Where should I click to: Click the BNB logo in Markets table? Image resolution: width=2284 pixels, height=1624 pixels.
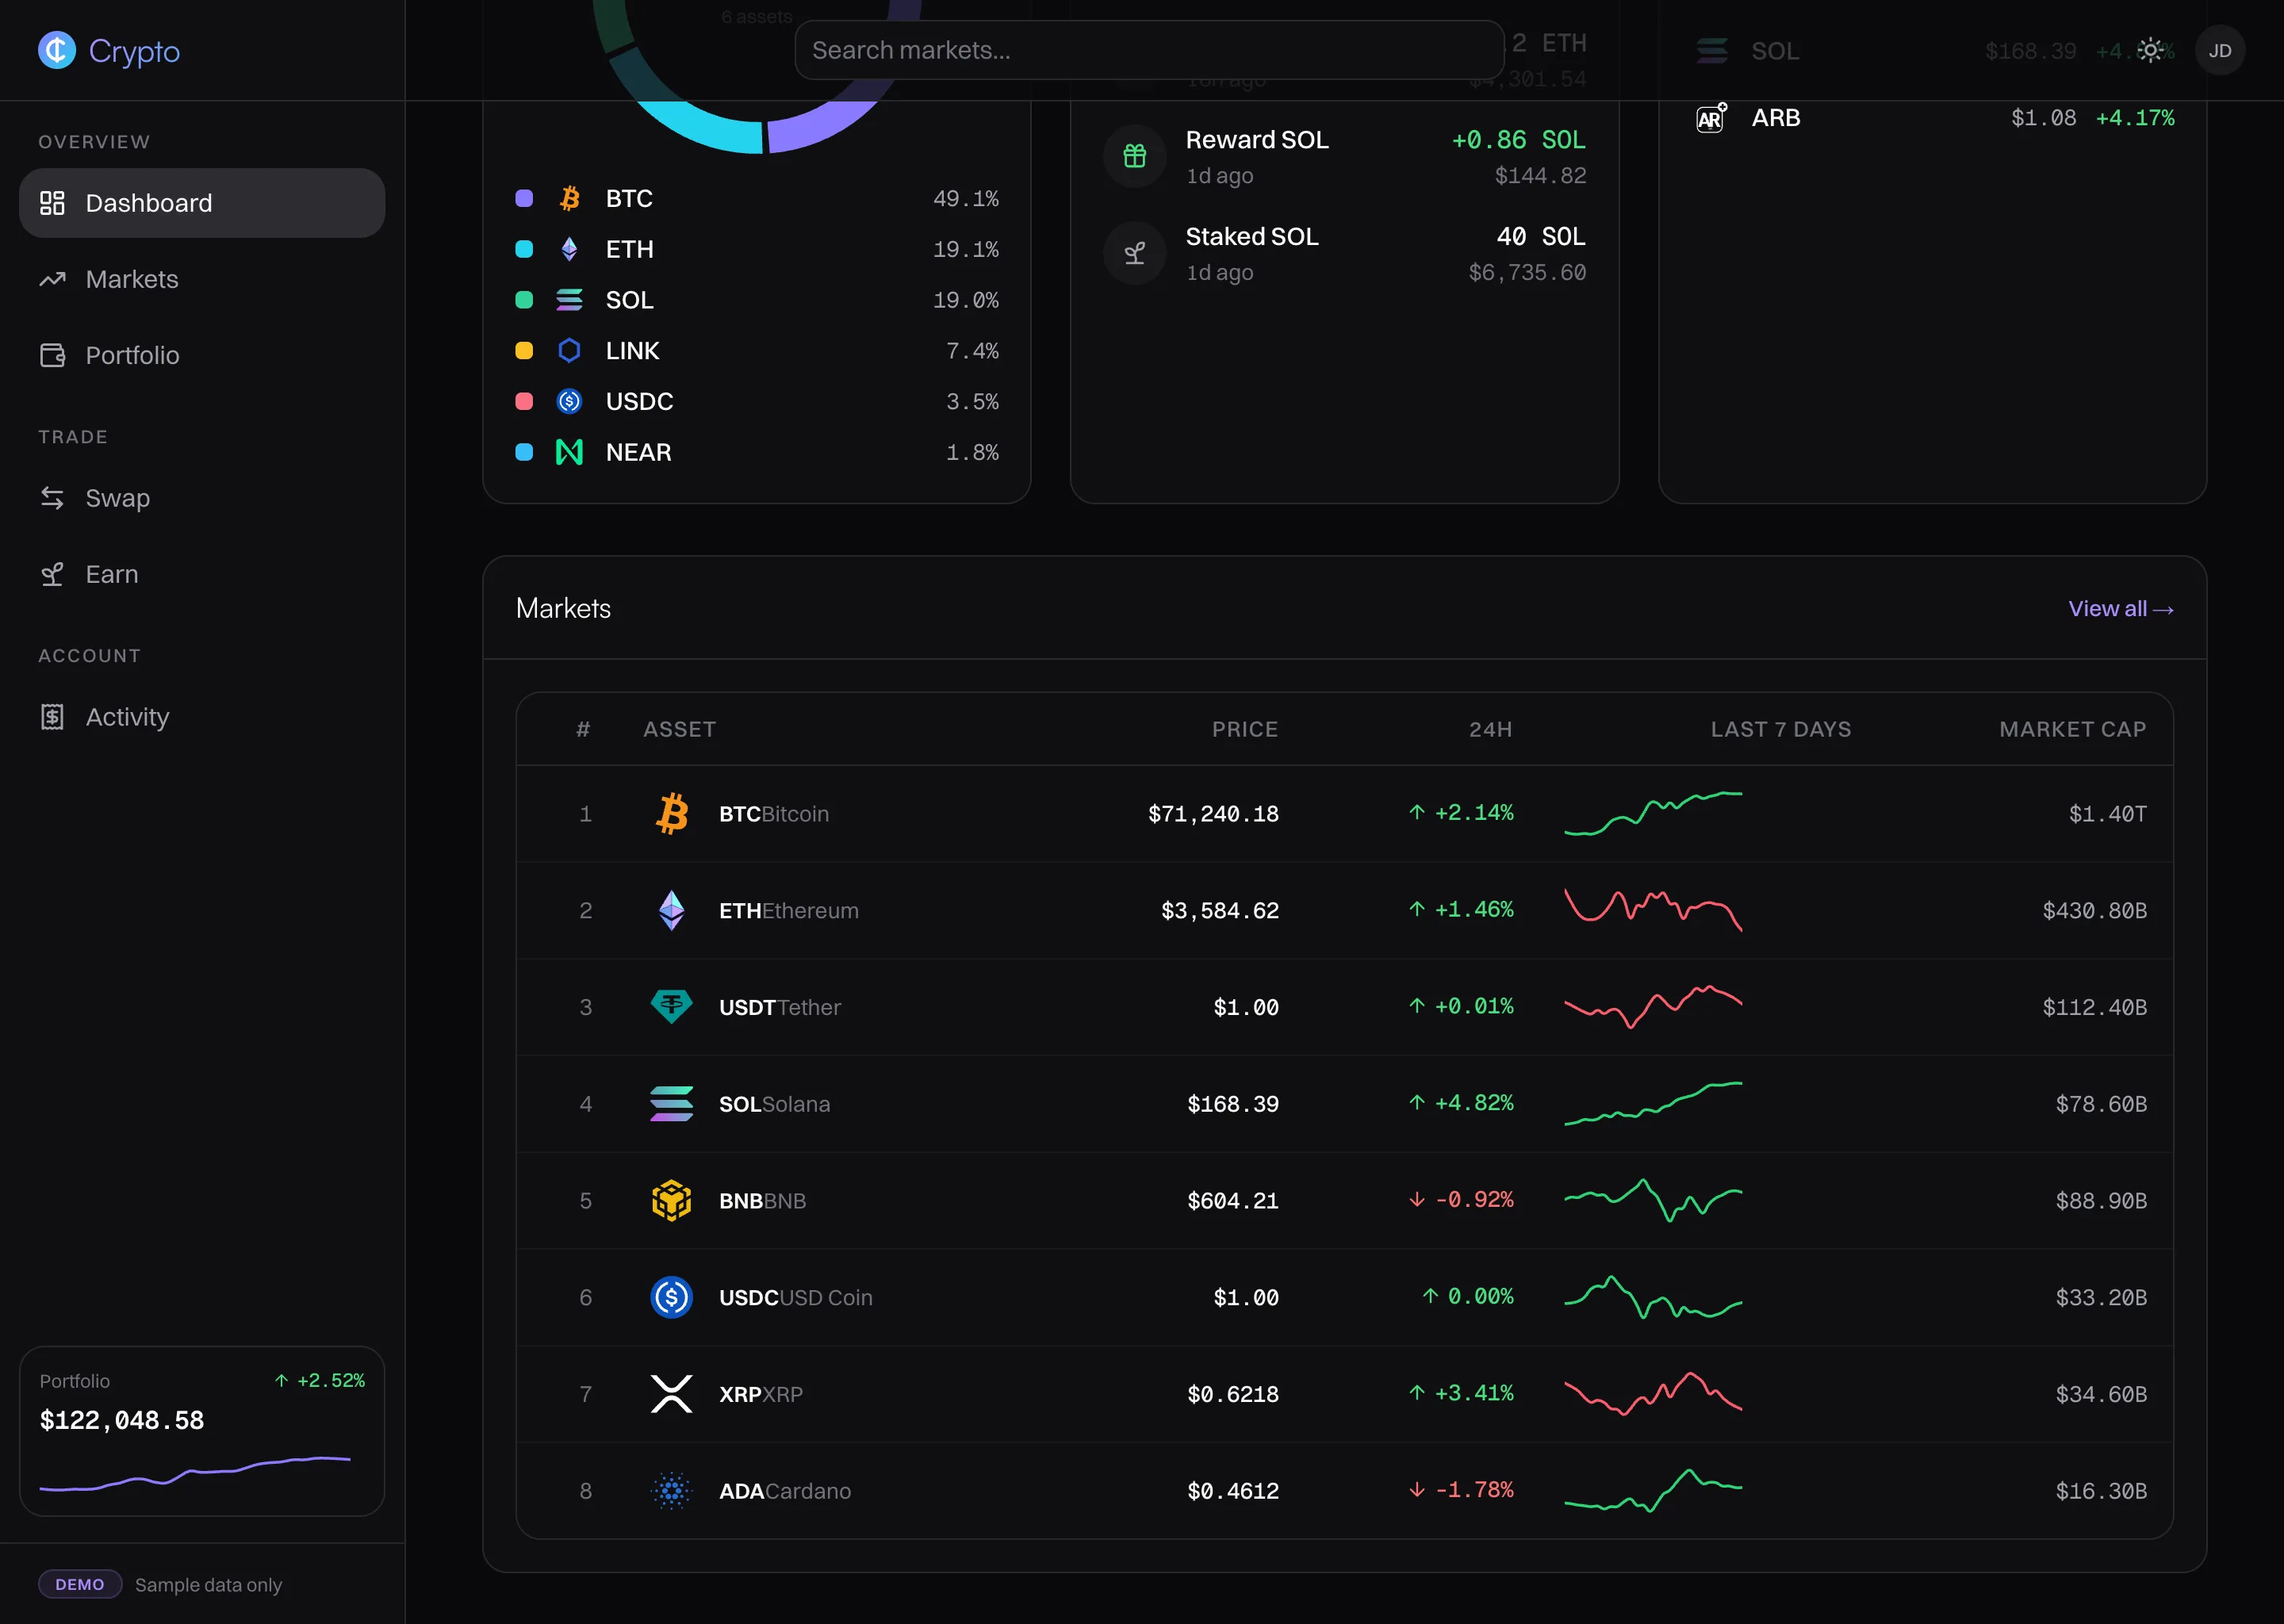tap(672, 1201)
